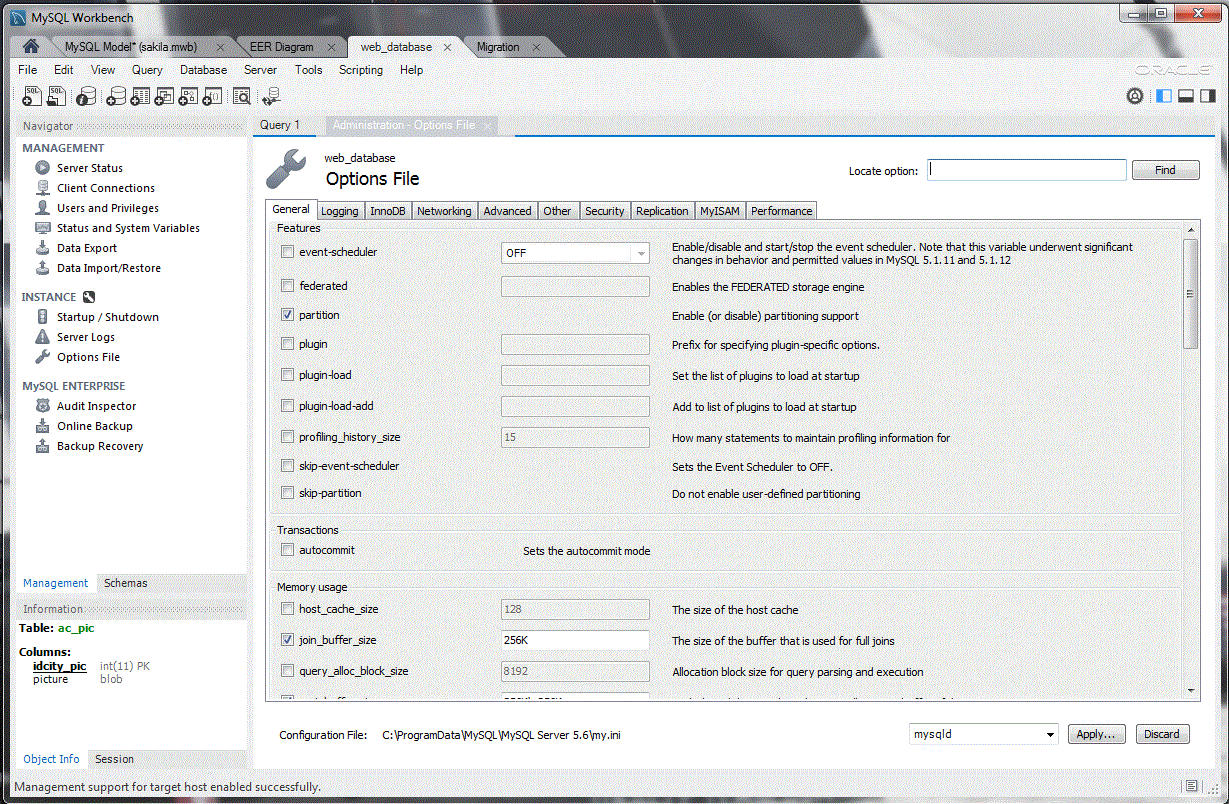Image resolution: width=1229 pixels, height=804 pixels.
Task: Uncheck the partition feature checkbox
Action: 287,313
